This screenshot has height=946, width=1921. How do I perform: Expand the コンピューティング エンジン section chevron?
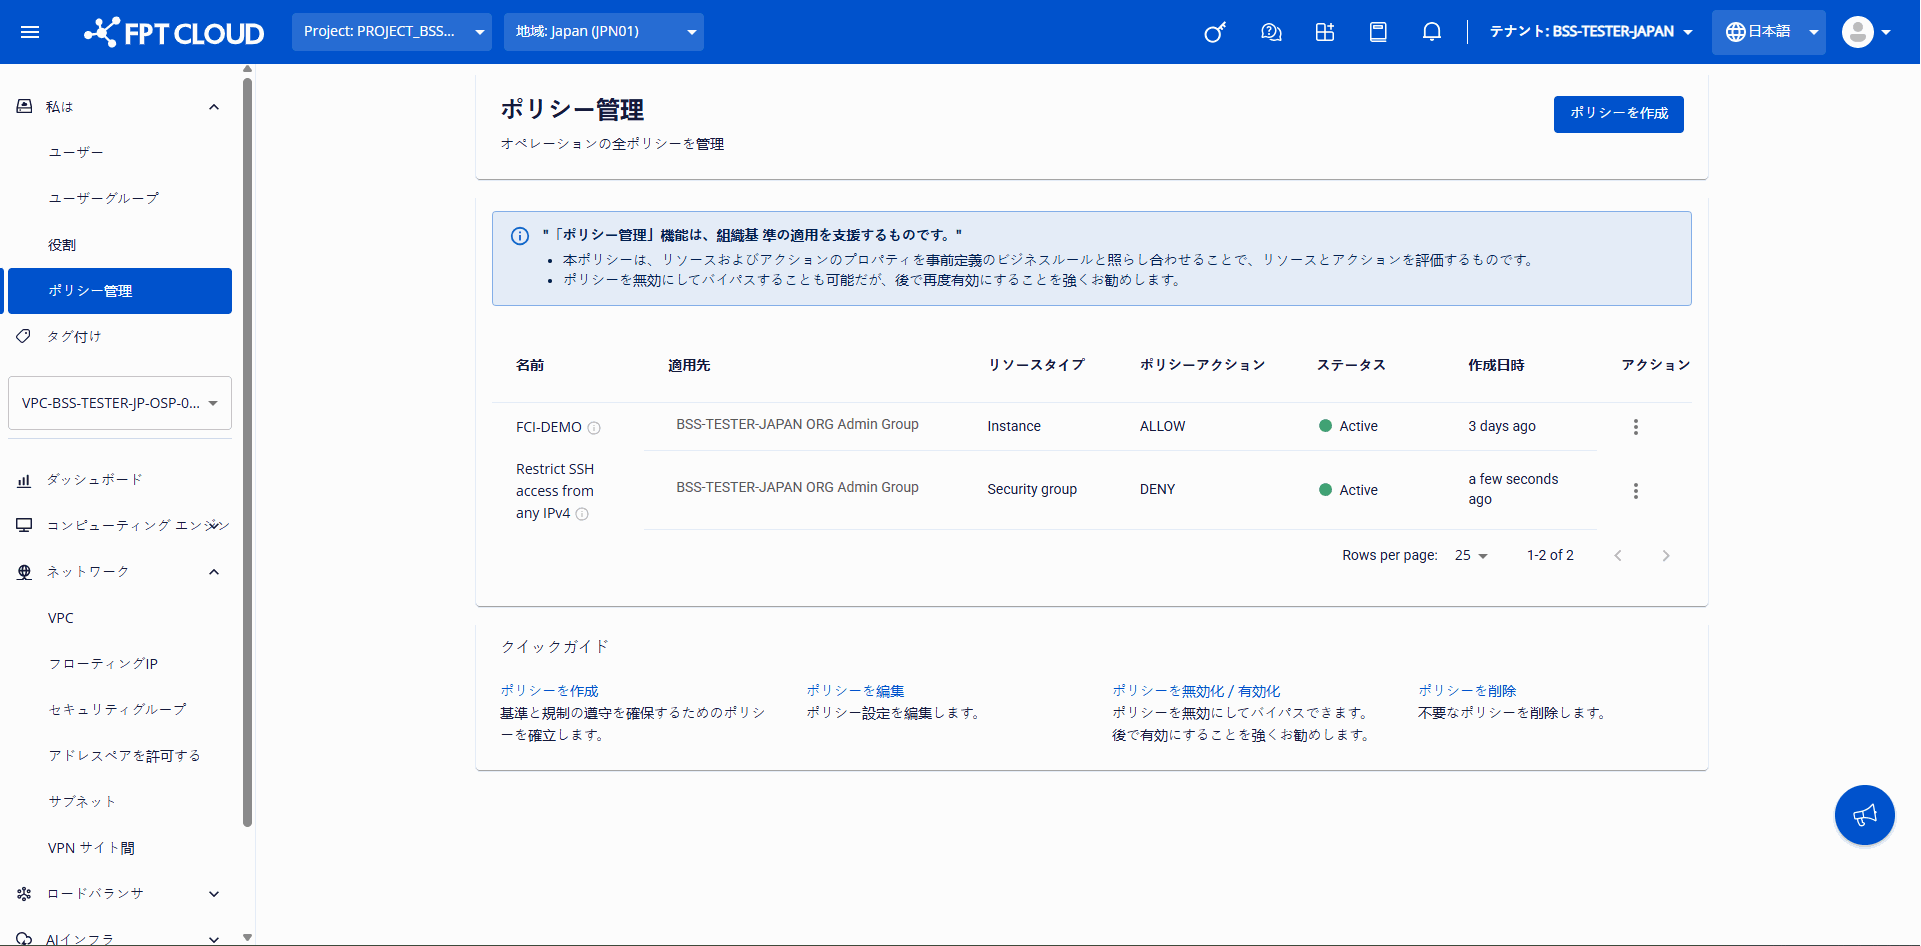pos(214,525)
